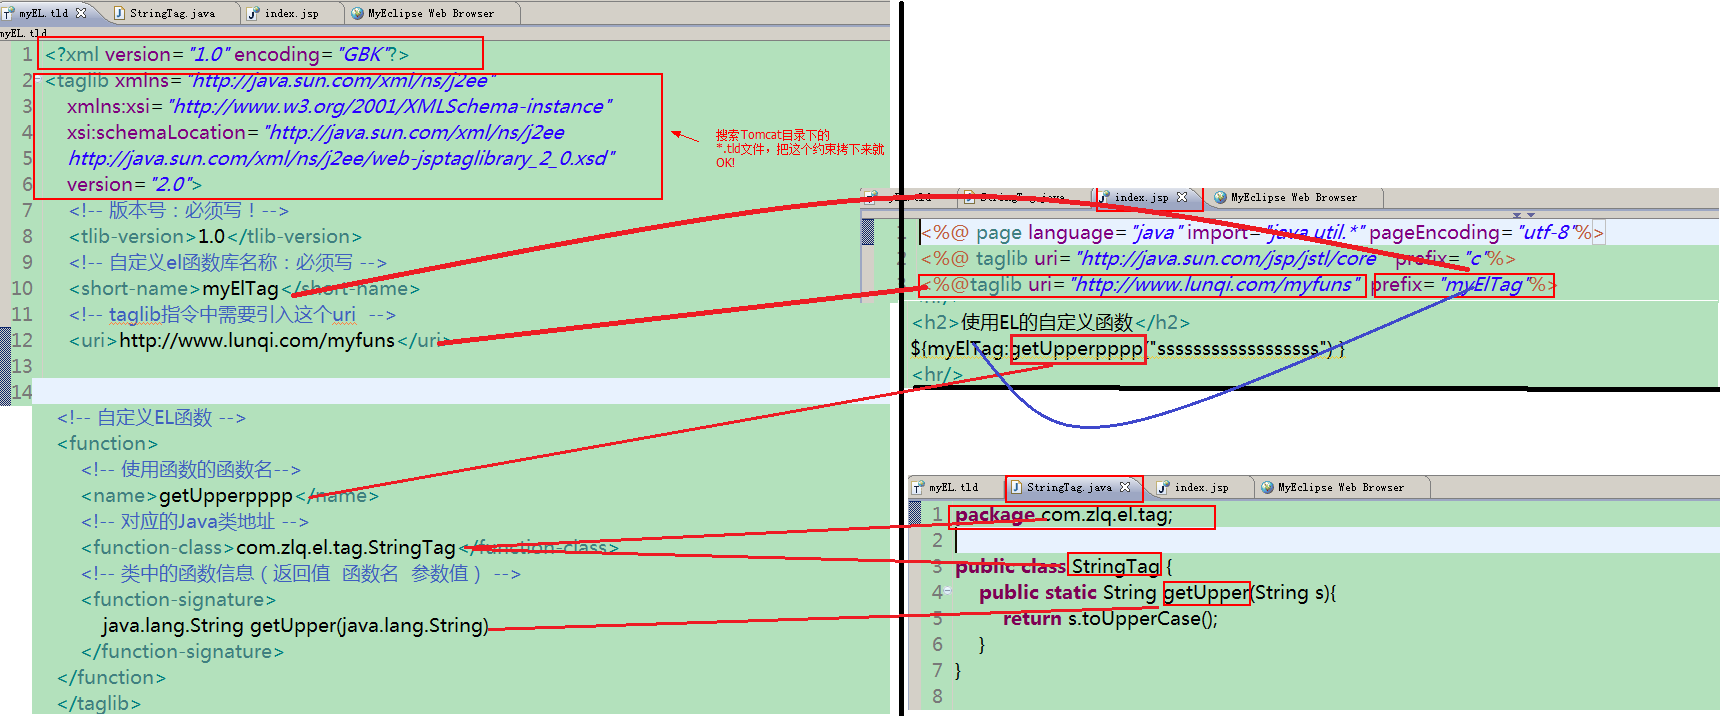The width and height of the screenshot is (1720, 716).
Task: Click the xmlns:xsi XMLSchema-instance line
Action: coord(339,106)
